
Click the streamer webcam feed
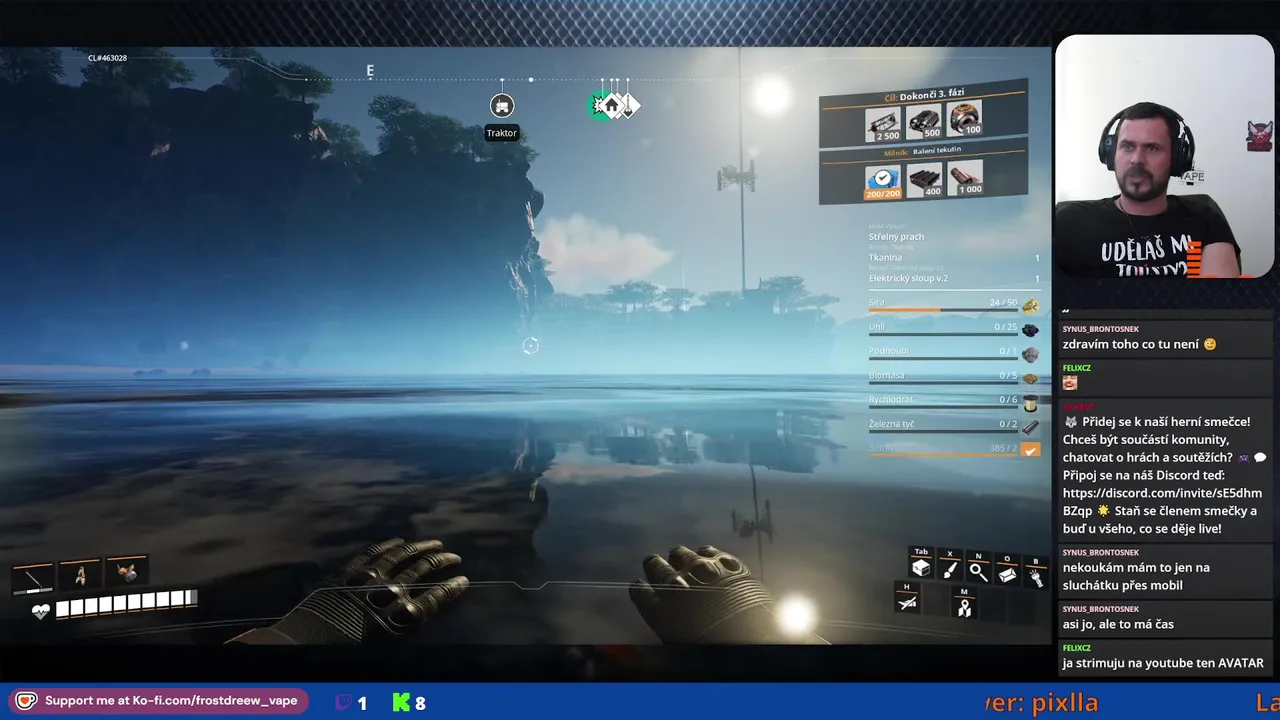click(x=1165, y=156)
